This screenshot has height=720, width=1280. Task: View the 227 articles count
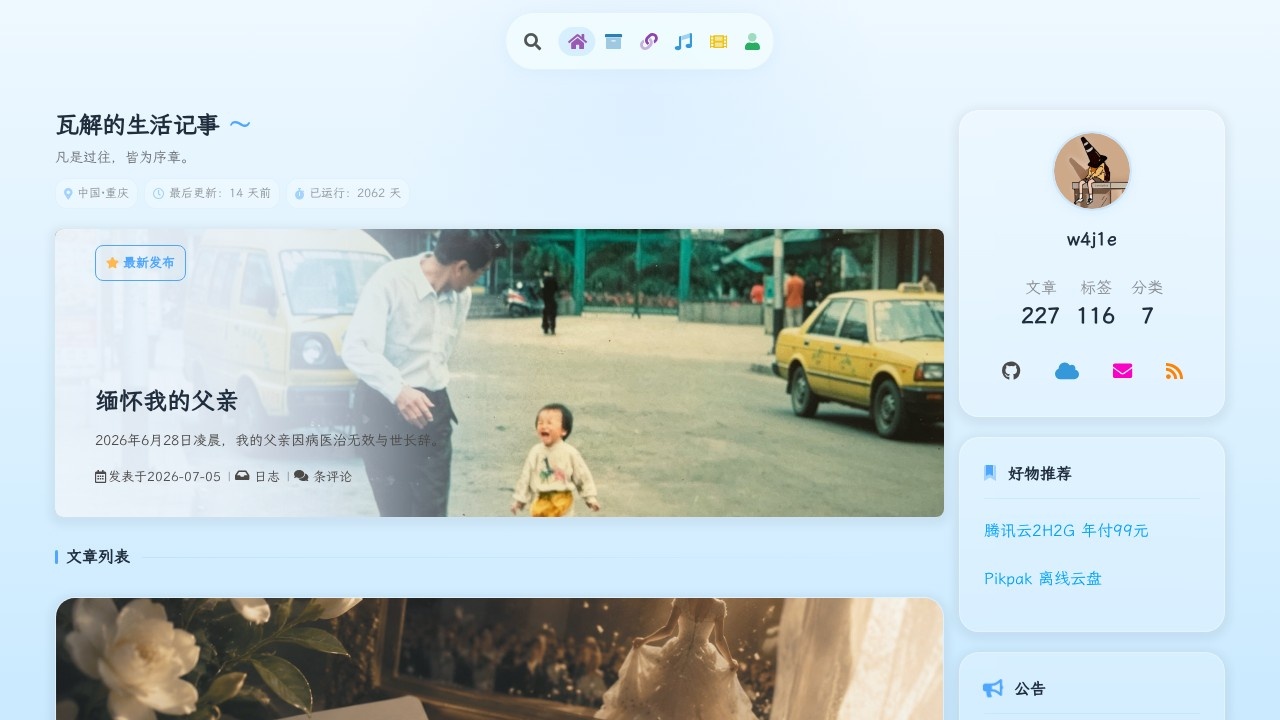pos(1040,316)
